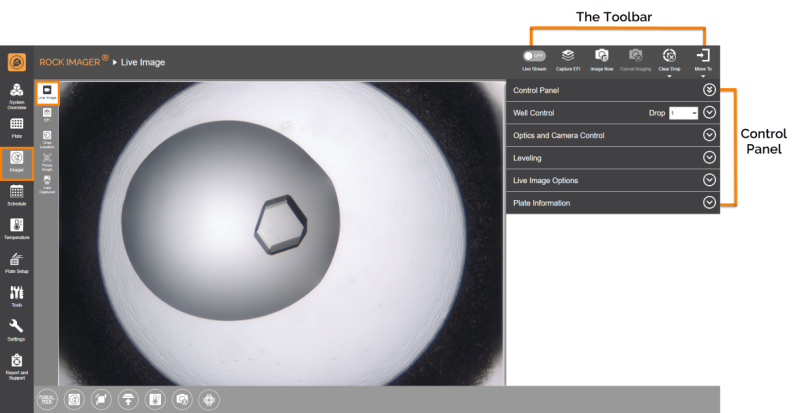The width and height of the screenshot is (800, 413).
Task: Click the Capture EFI toolbar icon
Action: point(567,57)
